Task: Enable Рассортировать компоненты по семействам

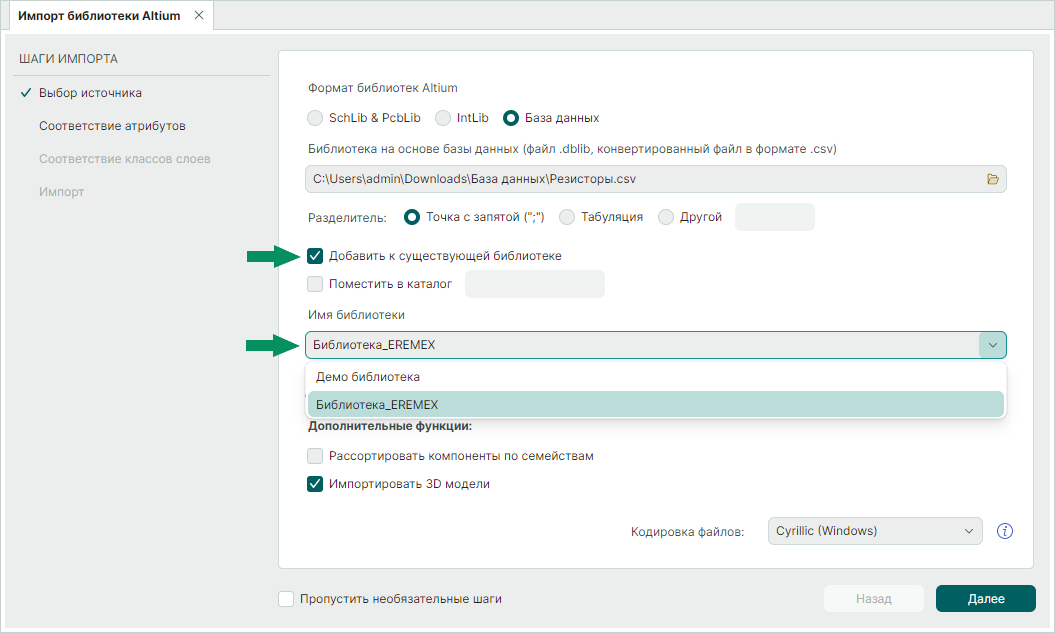Action: 316,456
